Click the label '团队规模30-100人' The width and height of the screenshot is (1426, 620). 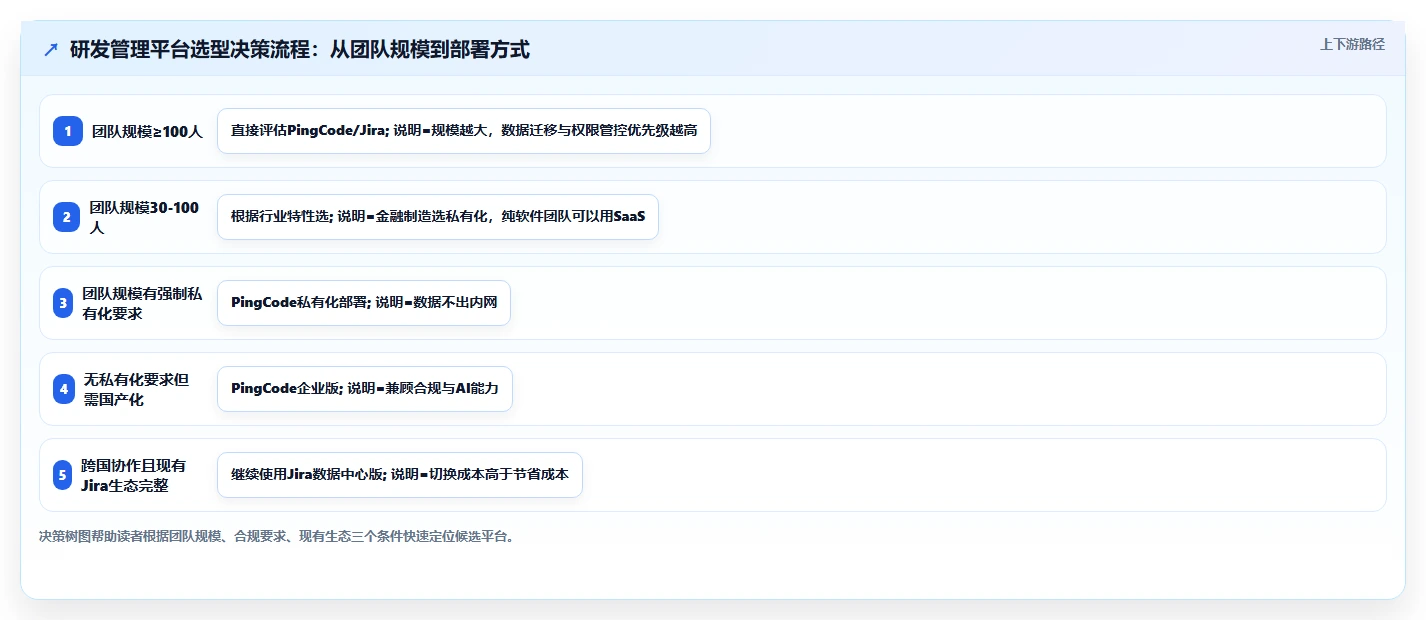point(144,217)
